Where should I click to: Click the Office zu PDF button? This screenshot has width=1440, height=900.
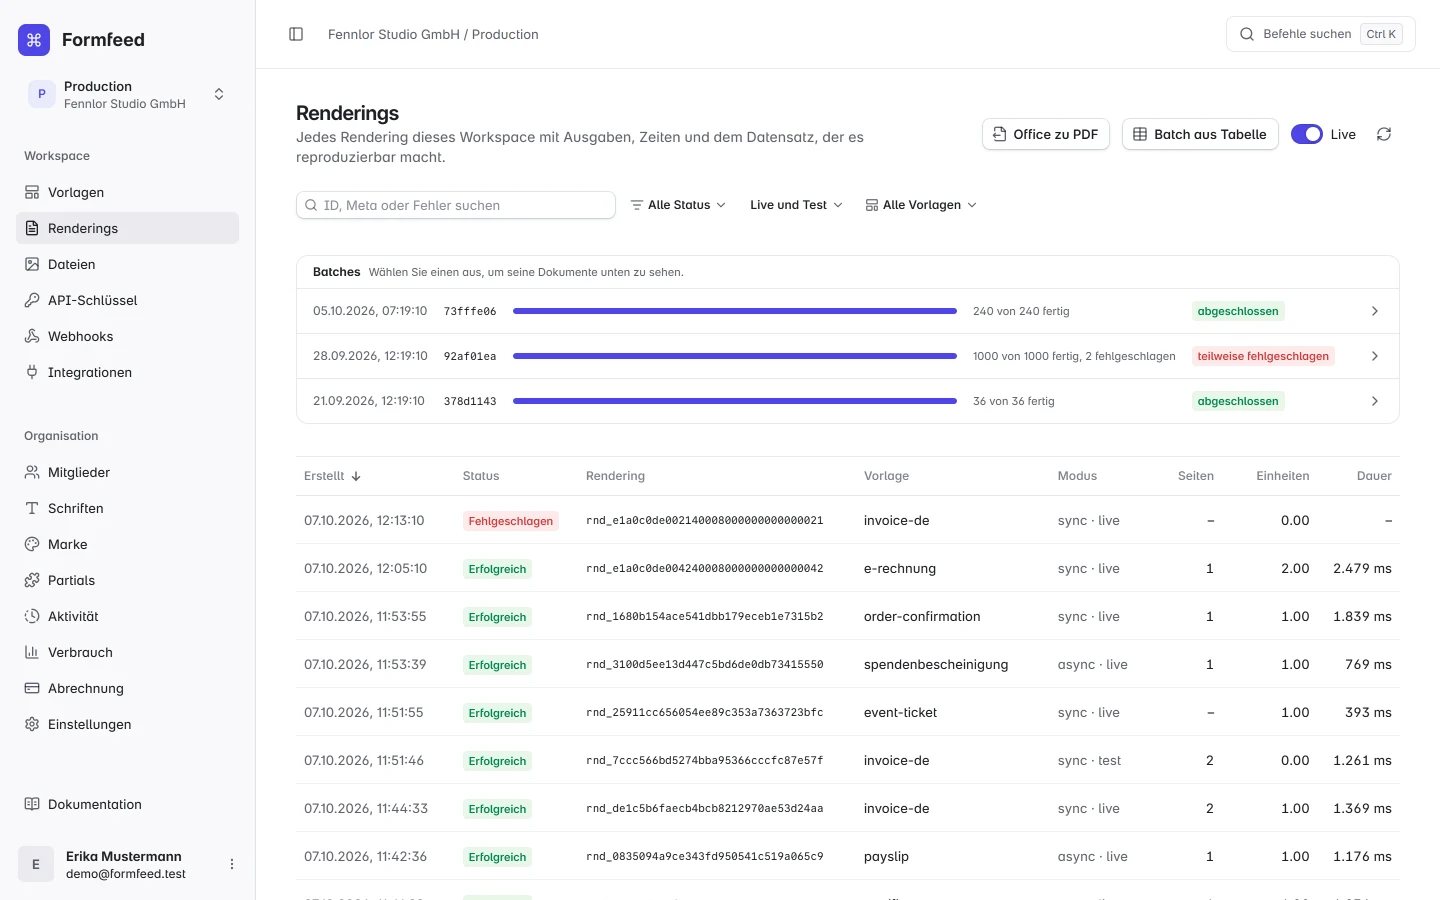(x=1046, y=134)
